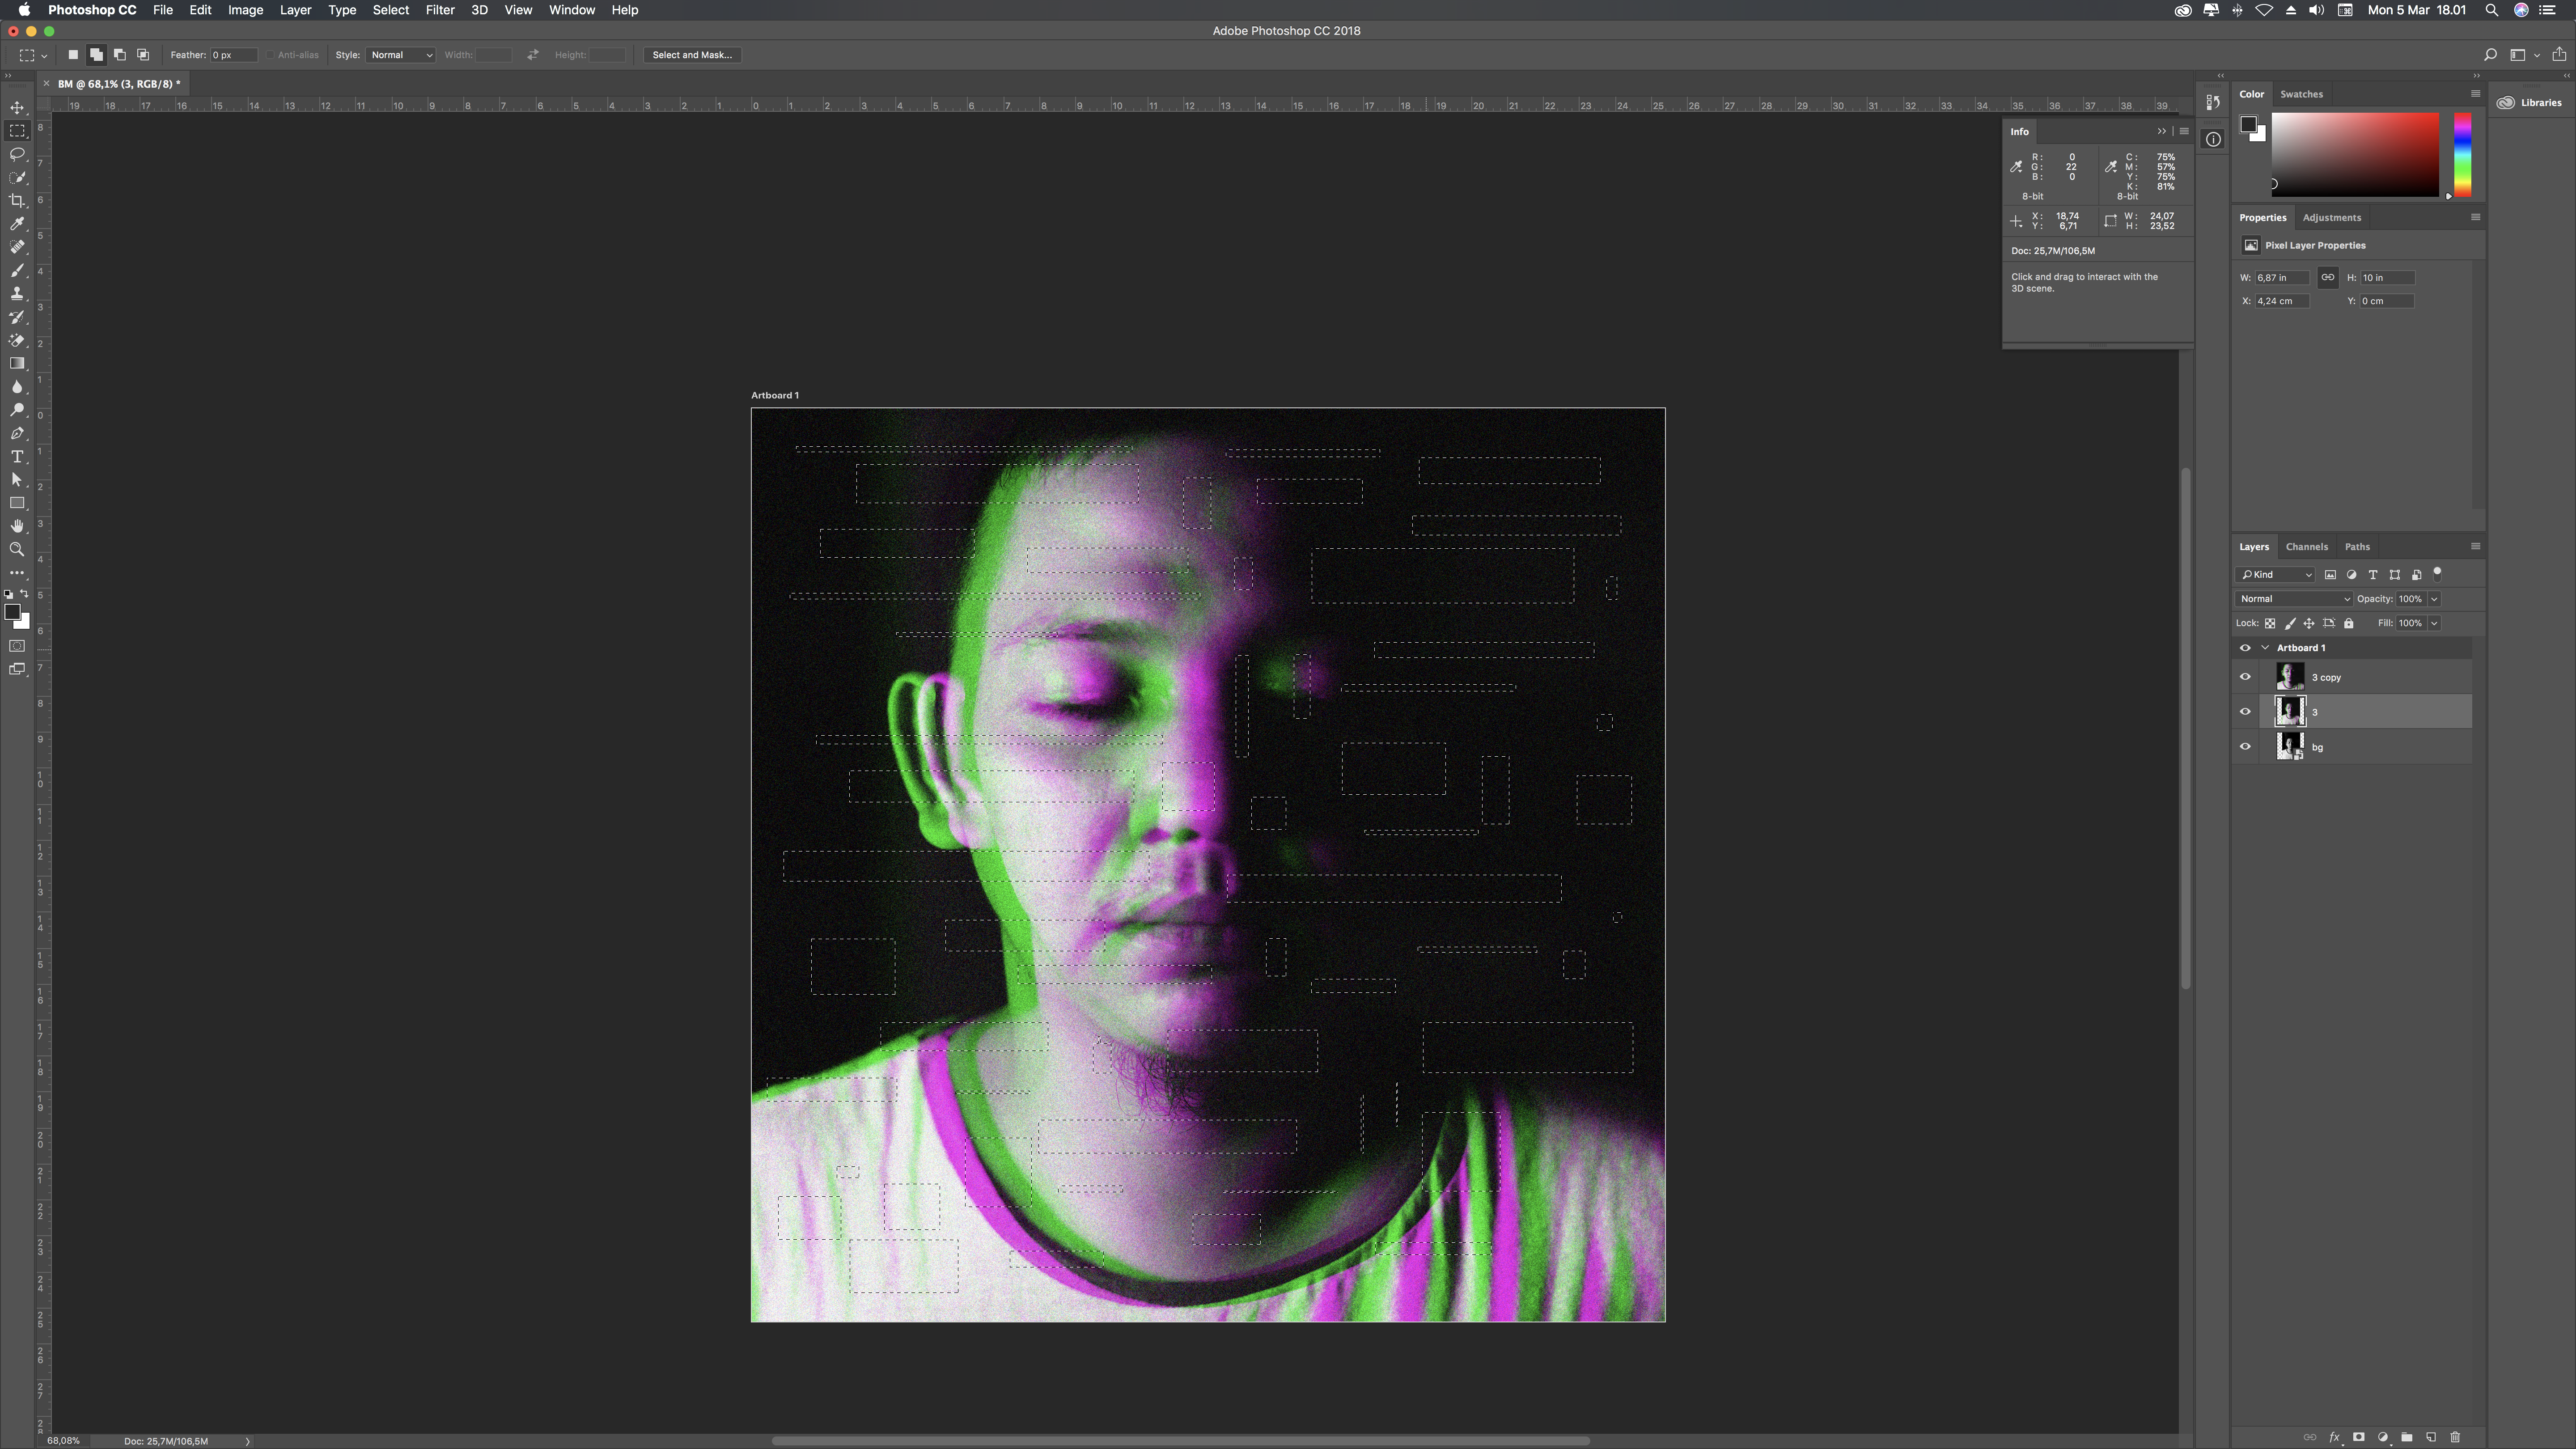
Task: Select the Zoom tool
Action: tap(17, 549)
